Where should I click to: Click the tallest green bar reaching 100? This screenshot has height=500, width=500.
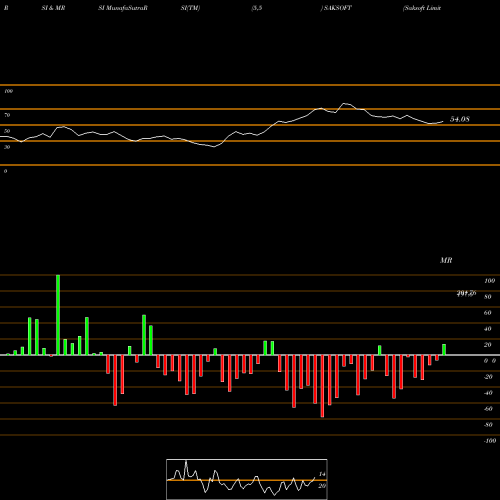pyautogui.click(x=58, y=315)
